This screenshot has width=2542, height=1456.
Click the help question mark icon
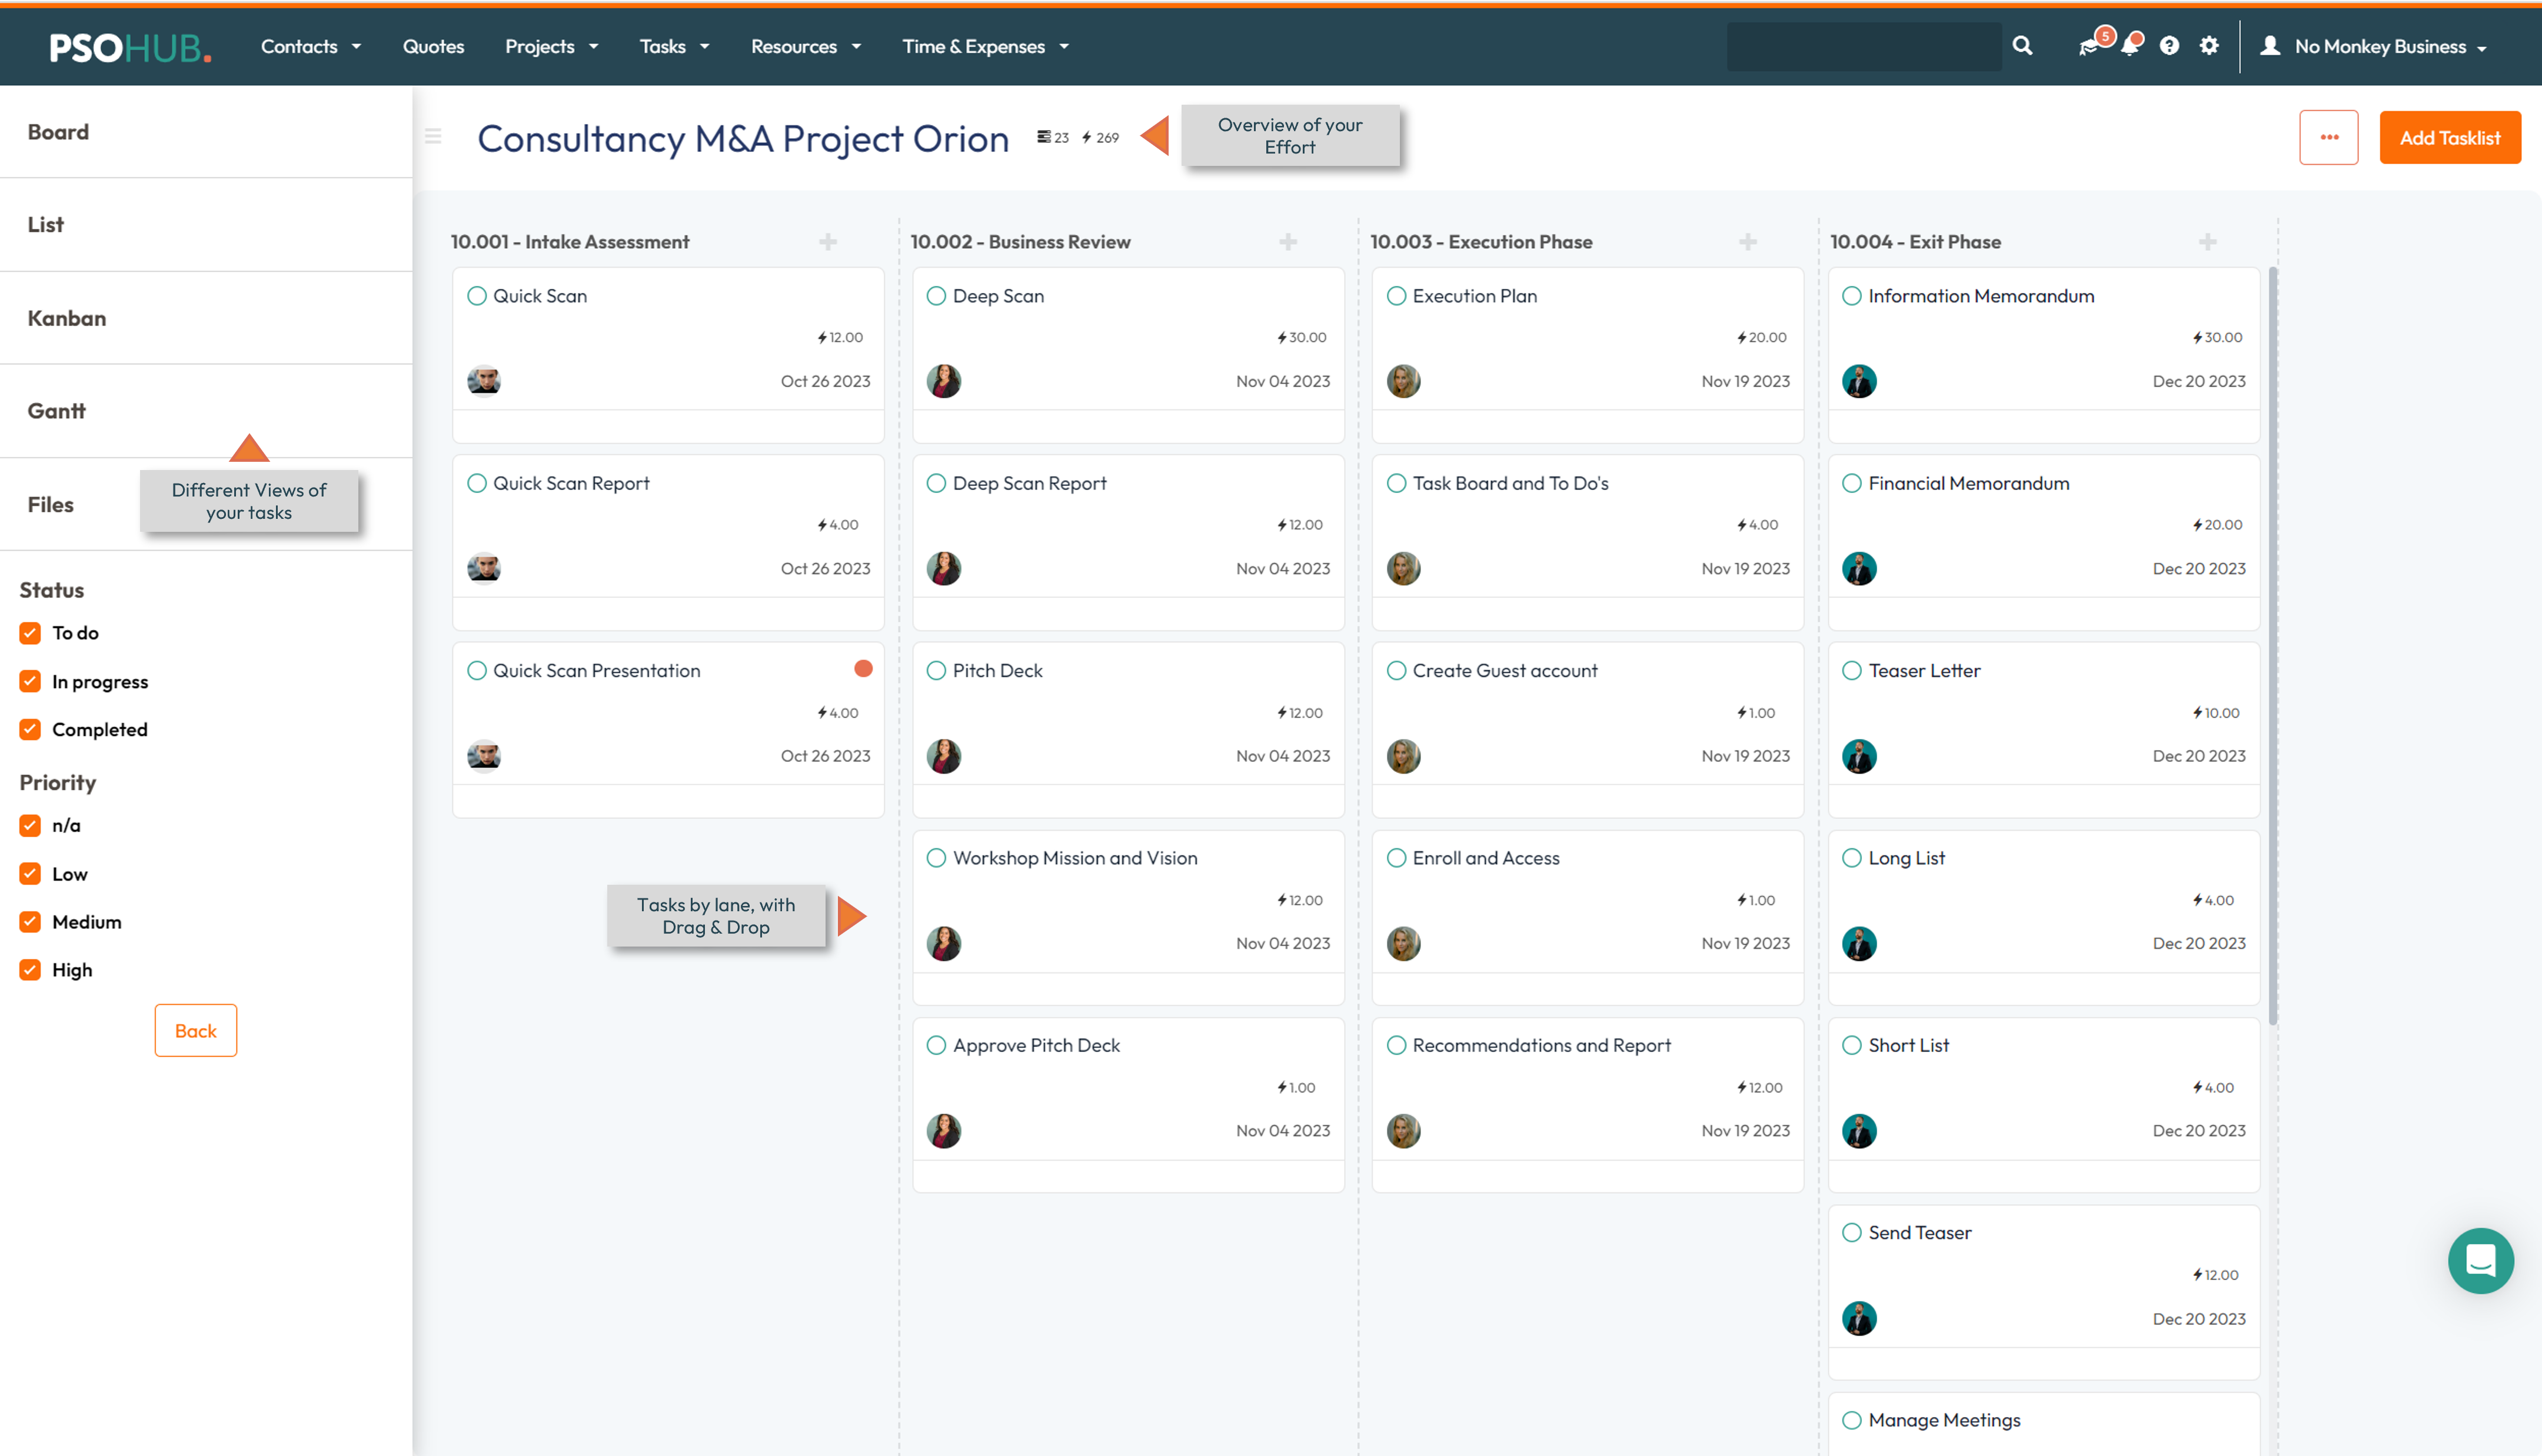2168,46
